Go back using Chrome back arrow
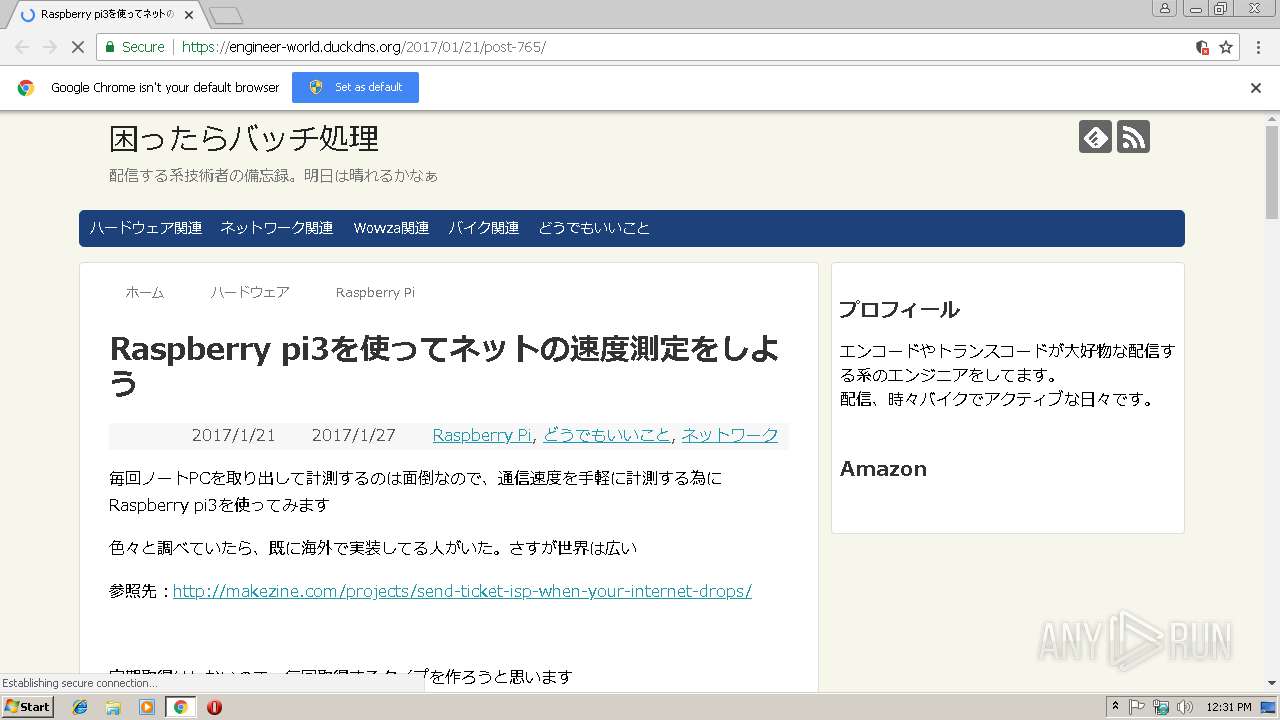 pos(21,47)
